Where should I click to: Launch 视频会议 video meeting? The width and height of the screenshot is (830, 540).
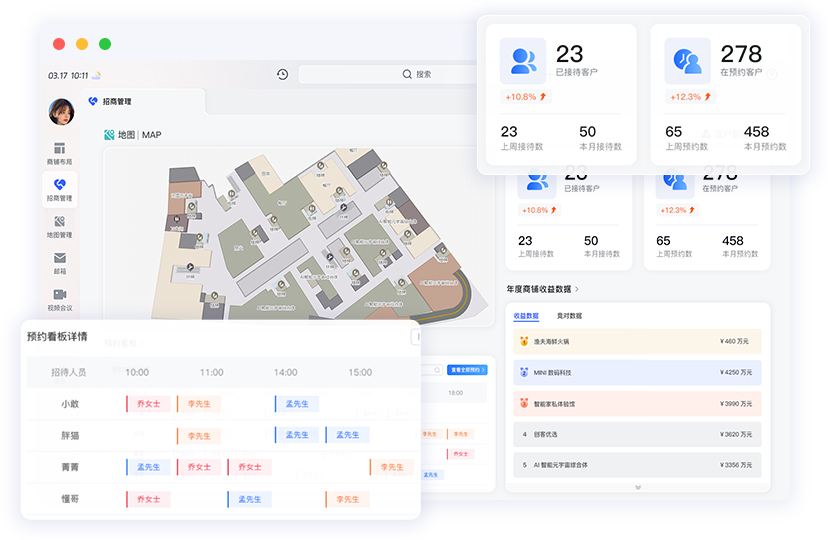(x=59, y=300)
